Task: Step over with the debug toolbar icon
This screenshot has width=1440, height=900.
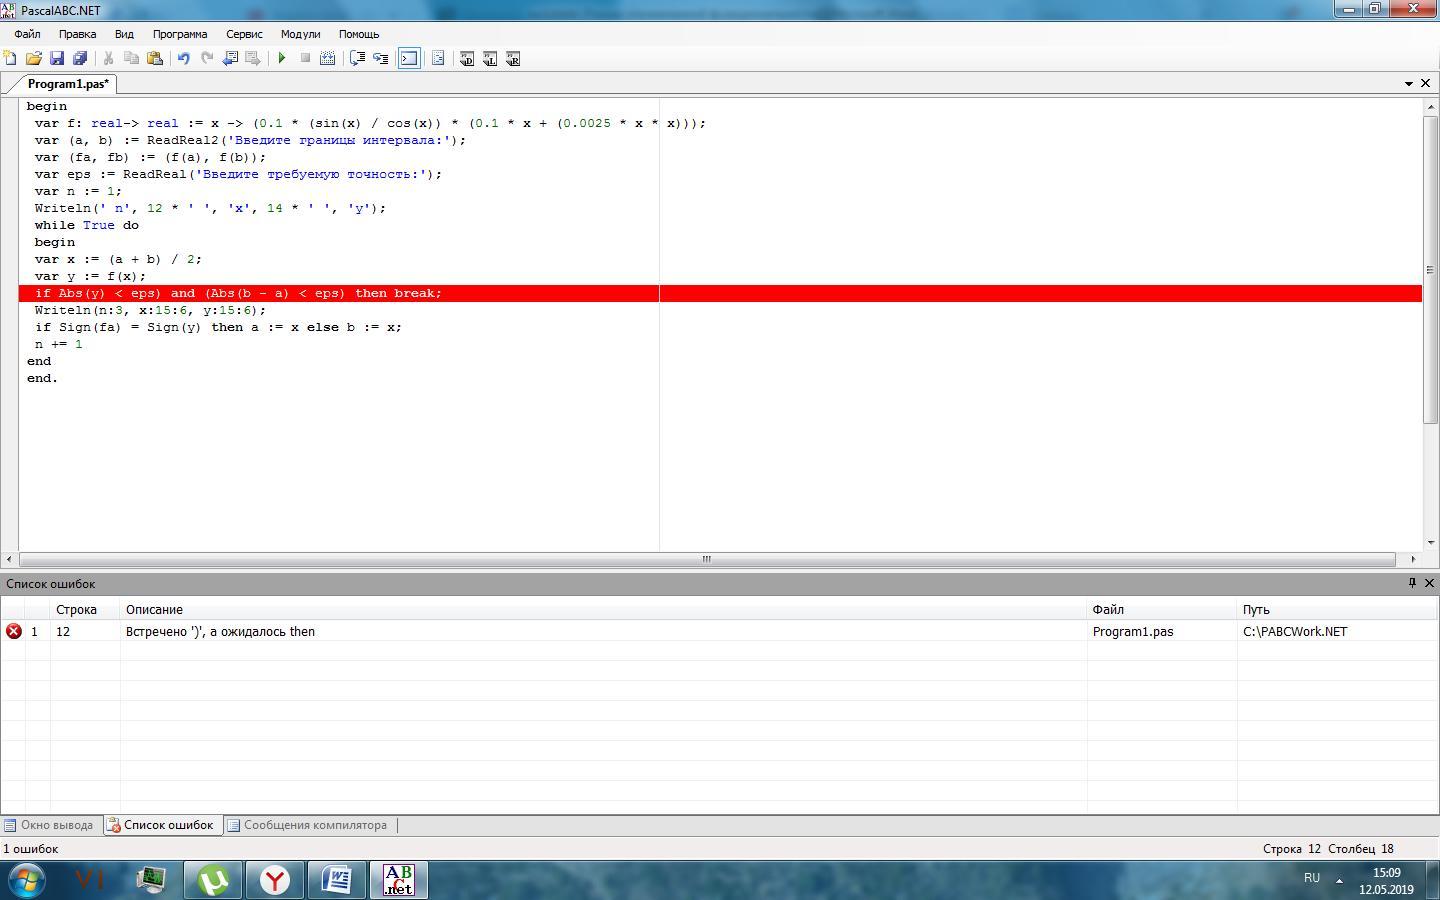Action: 357,59
